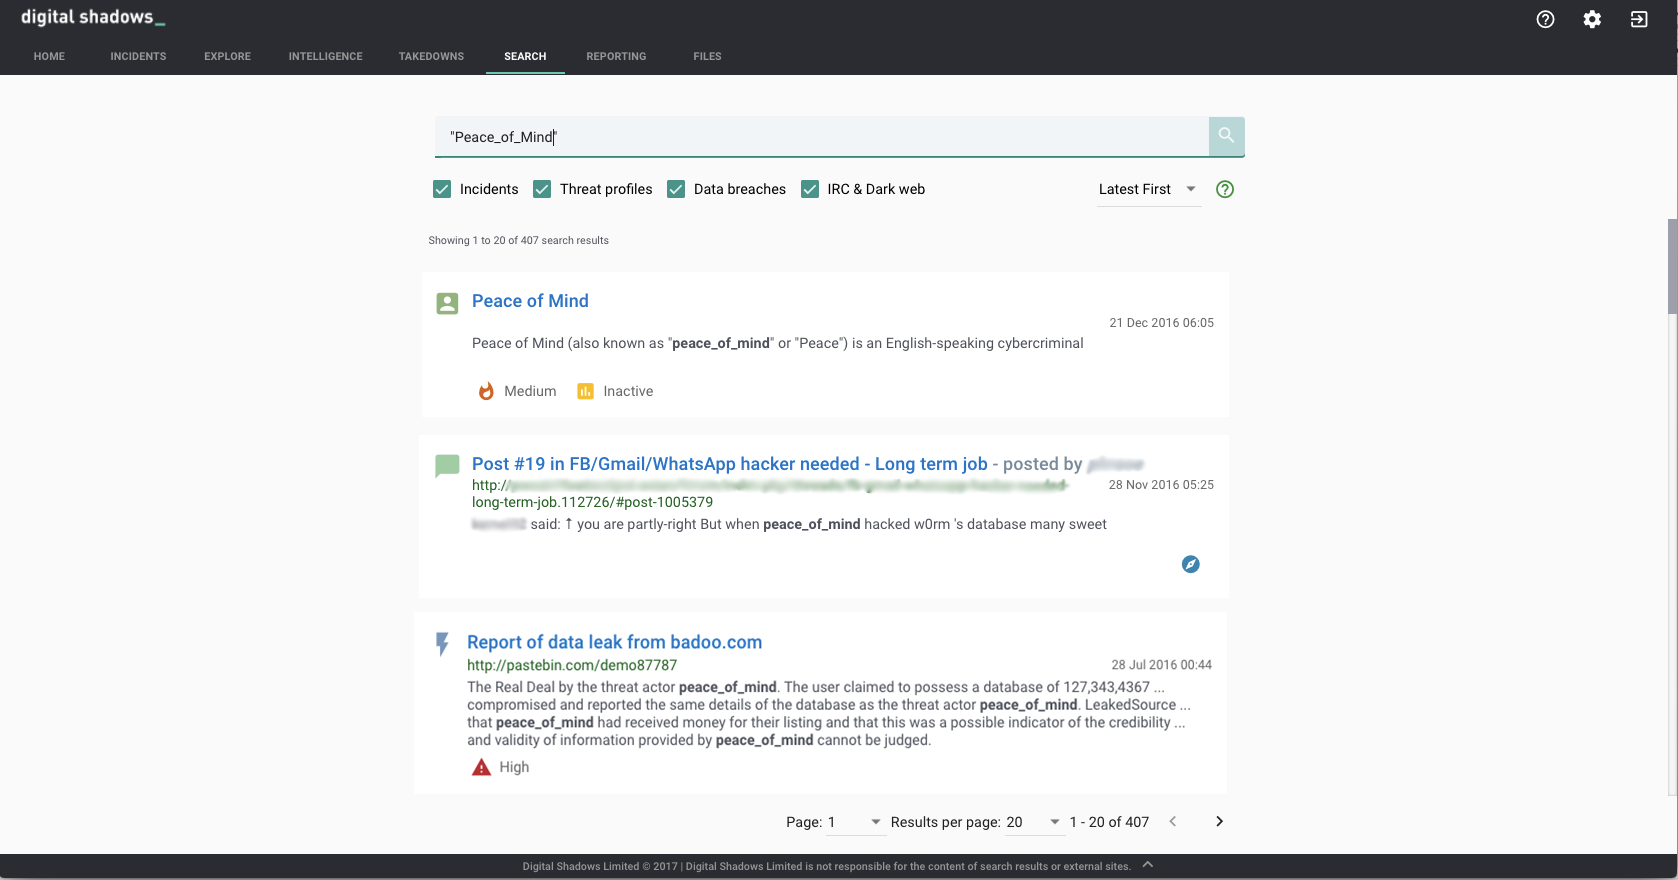Open settings gear icon
Image resolution: width=1678 pixels, height=880 pixels.
point(1592,19)
